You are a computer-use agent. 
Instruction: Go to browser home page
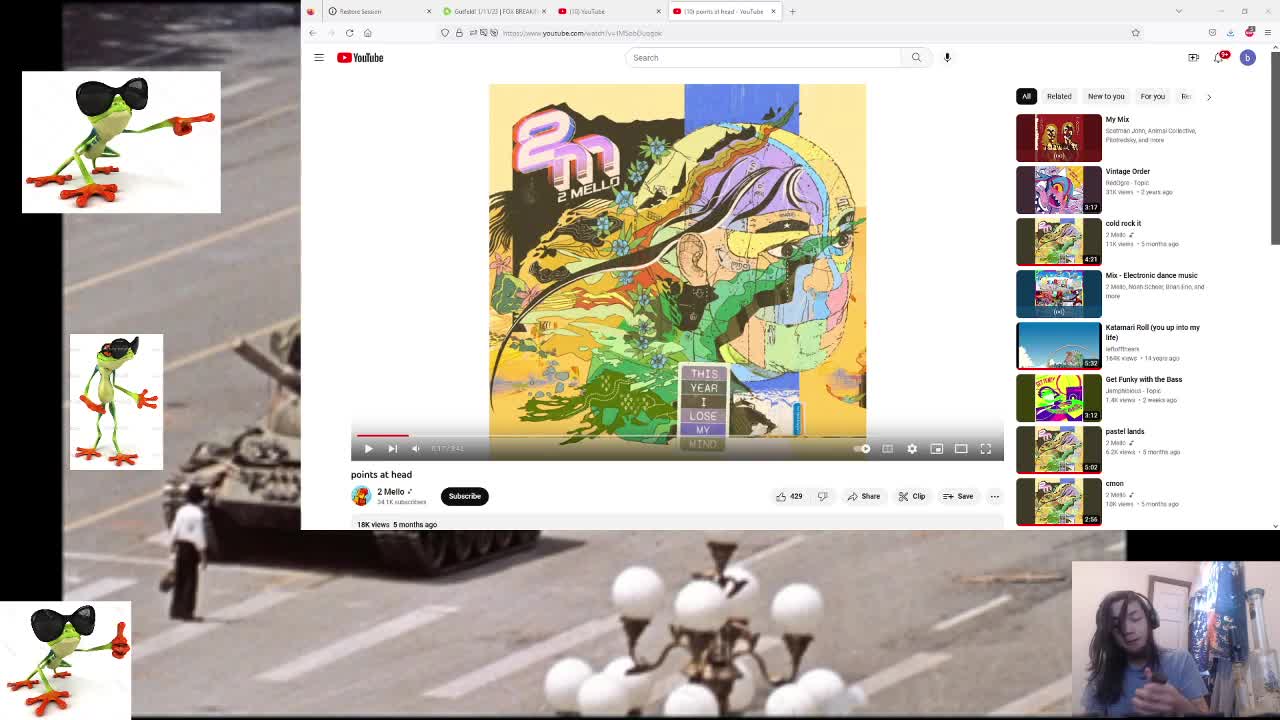click(367, 33)
